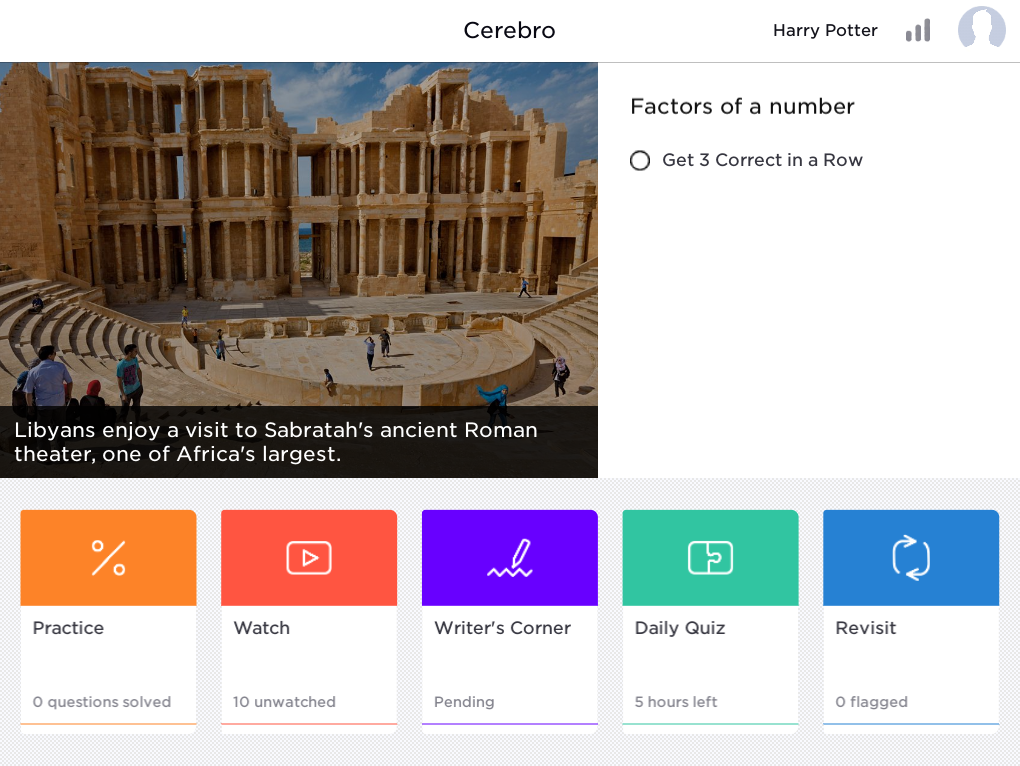Click the user profile avatar

click(982, 27)
